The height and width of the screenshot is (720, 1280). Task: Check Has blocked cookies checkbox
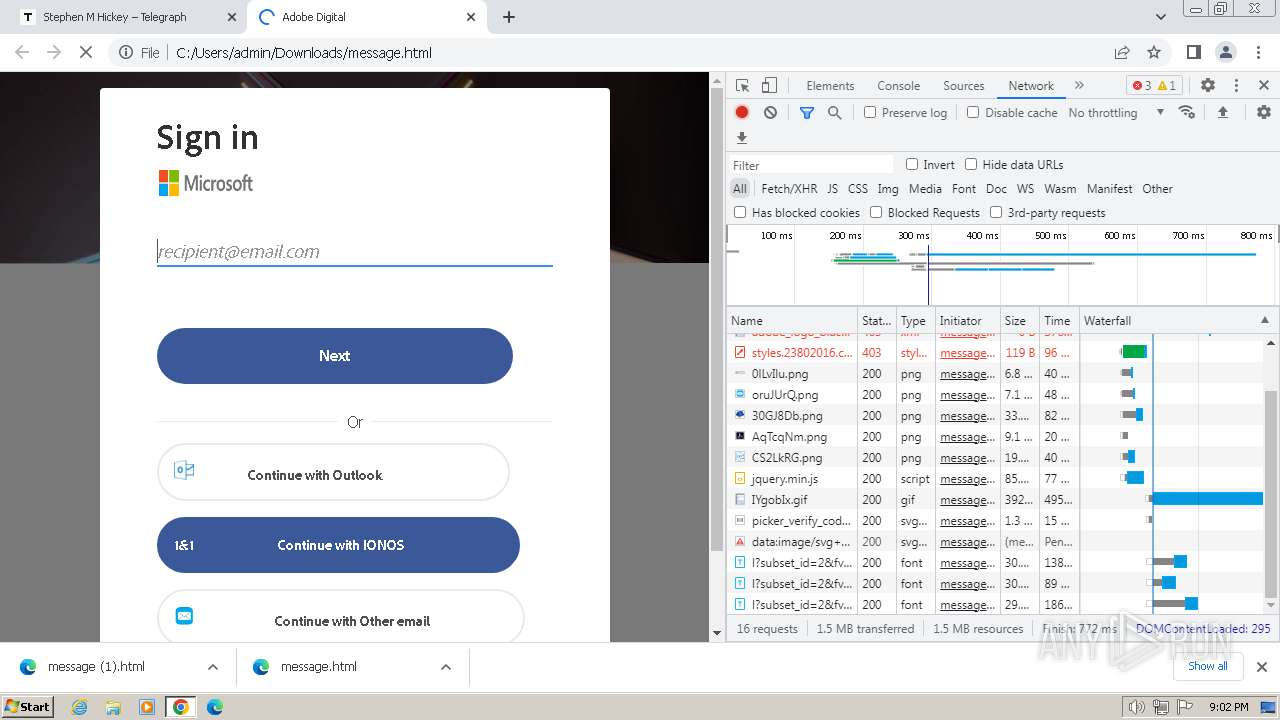pyautogui.click(x=740, y=212)
